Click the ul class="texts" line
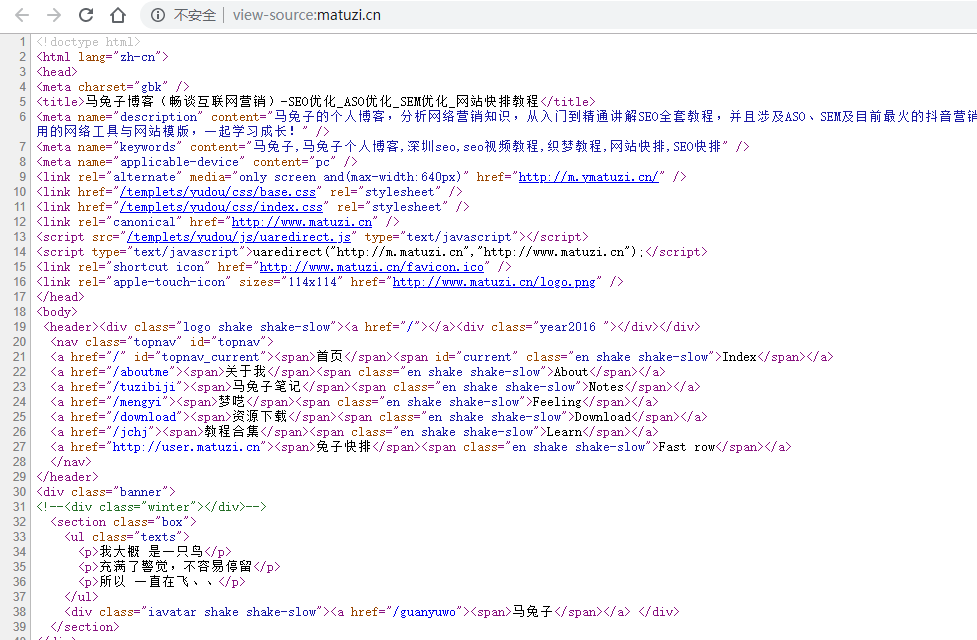The height and width of the screenshot is (640, 977). 127,537
